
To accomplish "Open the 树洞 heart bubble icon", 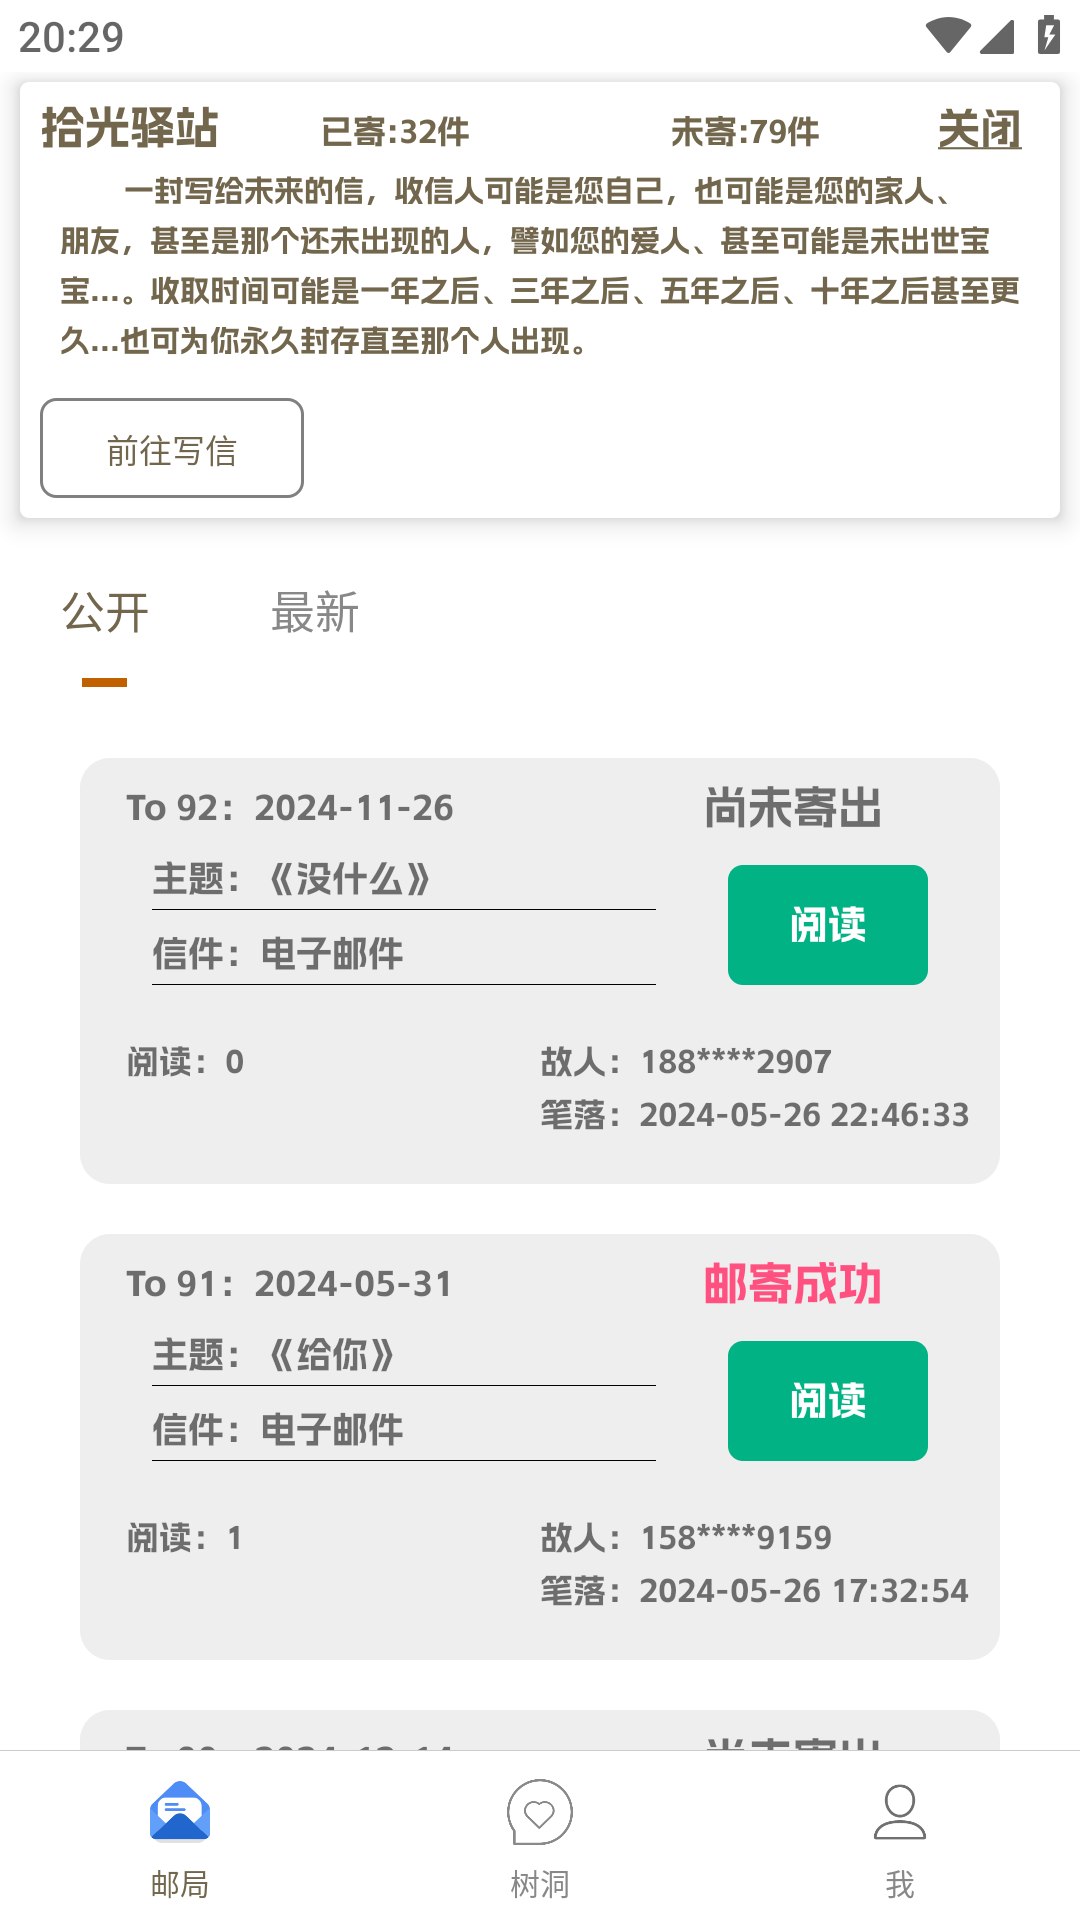I will click(x=540, y=1812).
